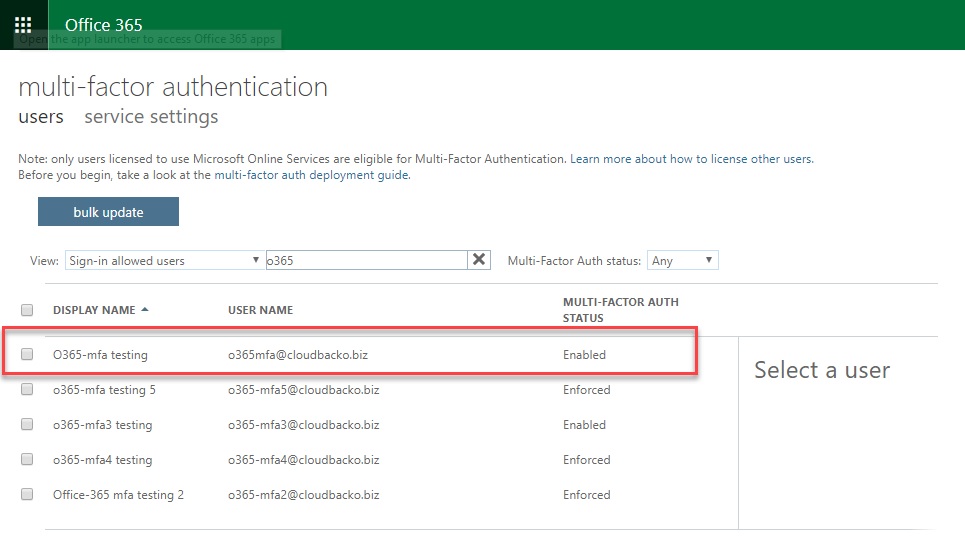Click display name Office-365 mfa testing 2
This screenshot has height=541, width=965.
point(118,495)
